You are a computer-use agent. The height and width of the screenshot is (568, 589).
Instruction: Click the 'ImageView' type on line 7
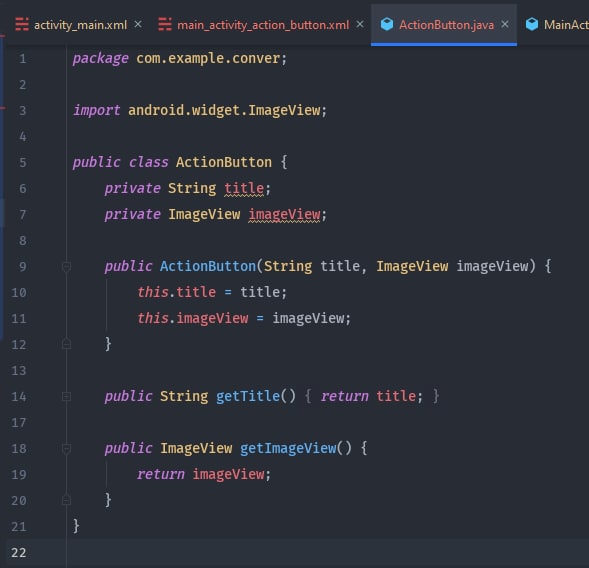point(204,215)
